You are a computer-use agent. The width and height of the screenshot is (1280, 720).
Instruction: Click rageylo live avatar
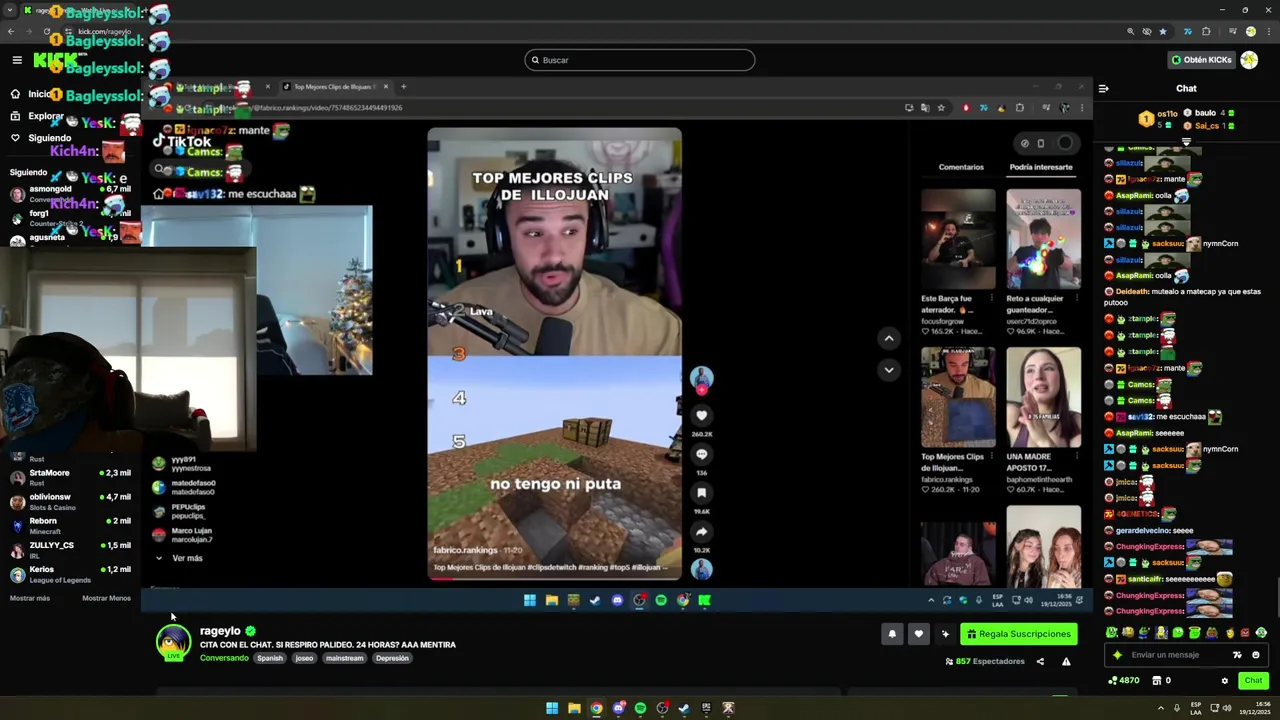point(173,642)
